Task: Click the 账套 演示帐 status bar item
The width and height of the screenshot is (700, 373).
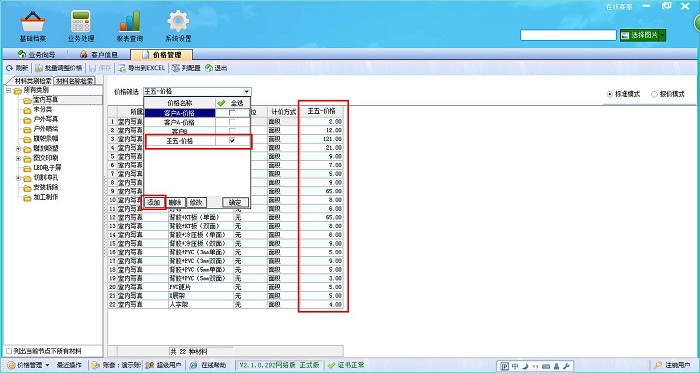Action: [116, 365]
